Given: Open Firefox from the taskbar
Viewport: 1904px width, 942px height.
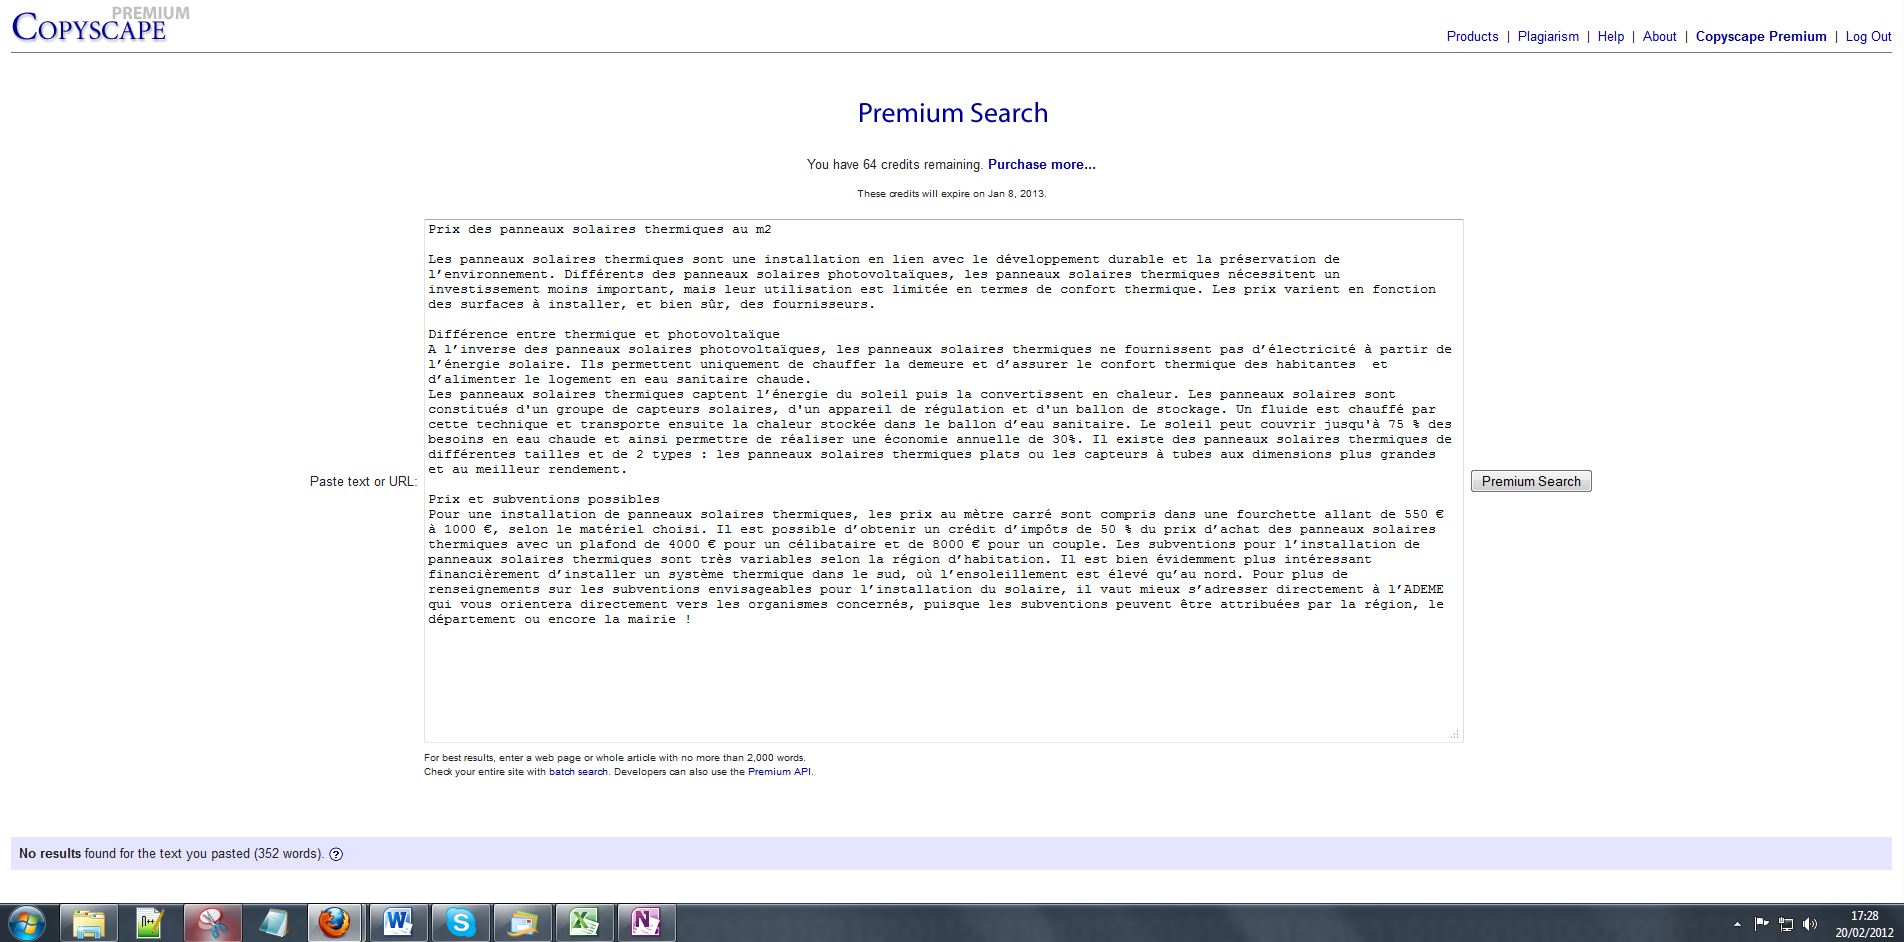Looking at the screenshot, I should (x=334, y=922).
